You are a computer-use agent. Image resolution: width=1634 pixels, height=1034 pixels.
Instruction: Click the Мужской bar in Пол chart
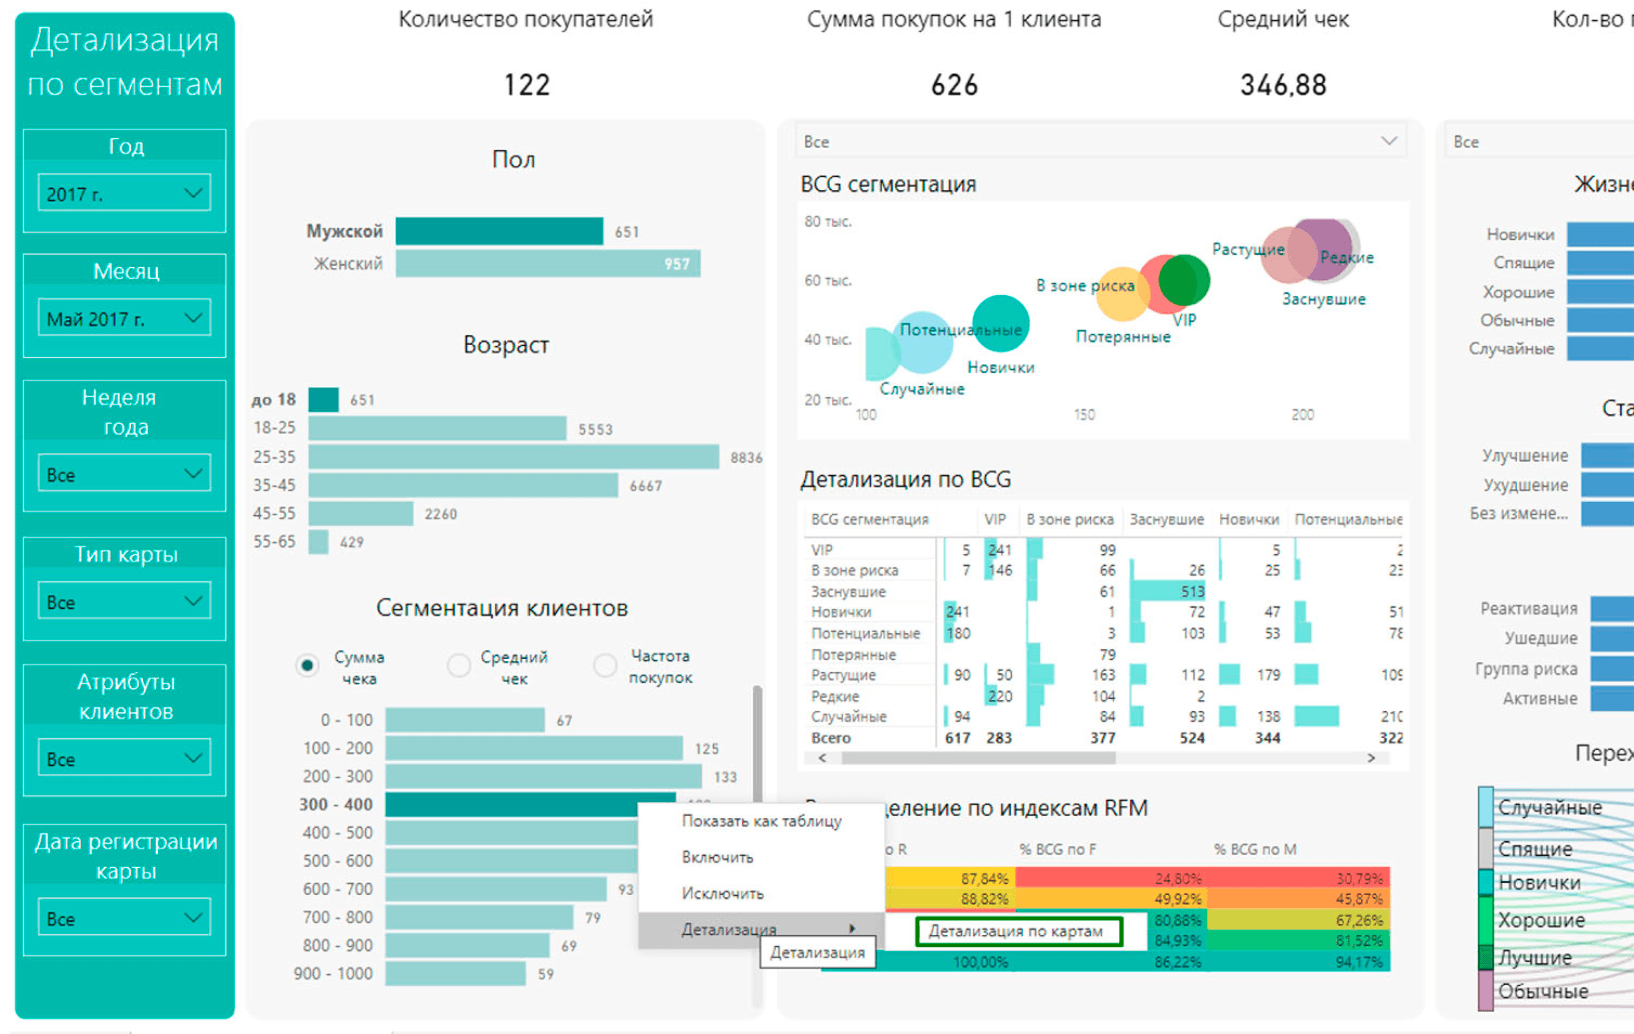coord(499,231)
